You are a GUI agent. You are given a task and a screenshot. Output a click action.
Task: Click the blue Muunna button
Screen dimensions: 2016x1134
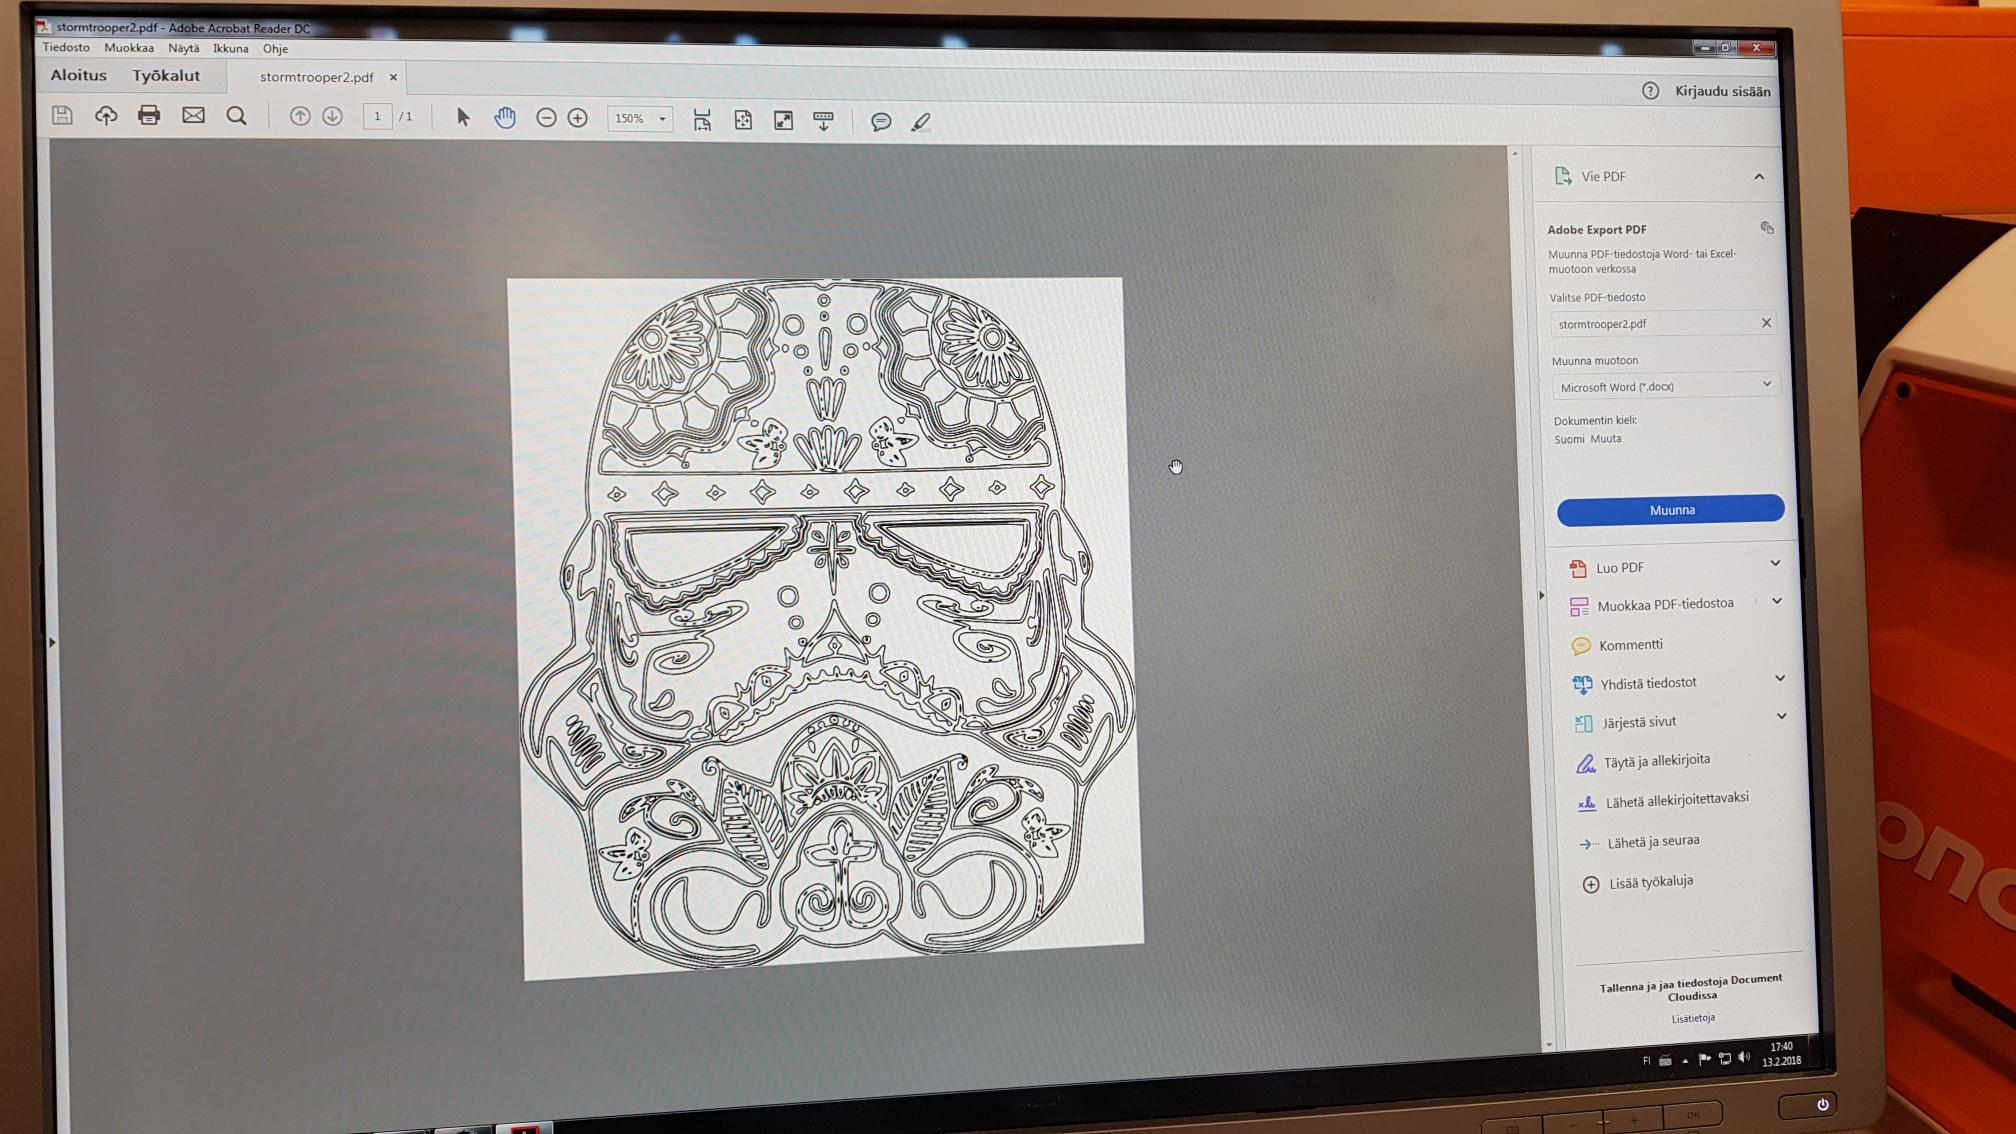point(1671,510)
